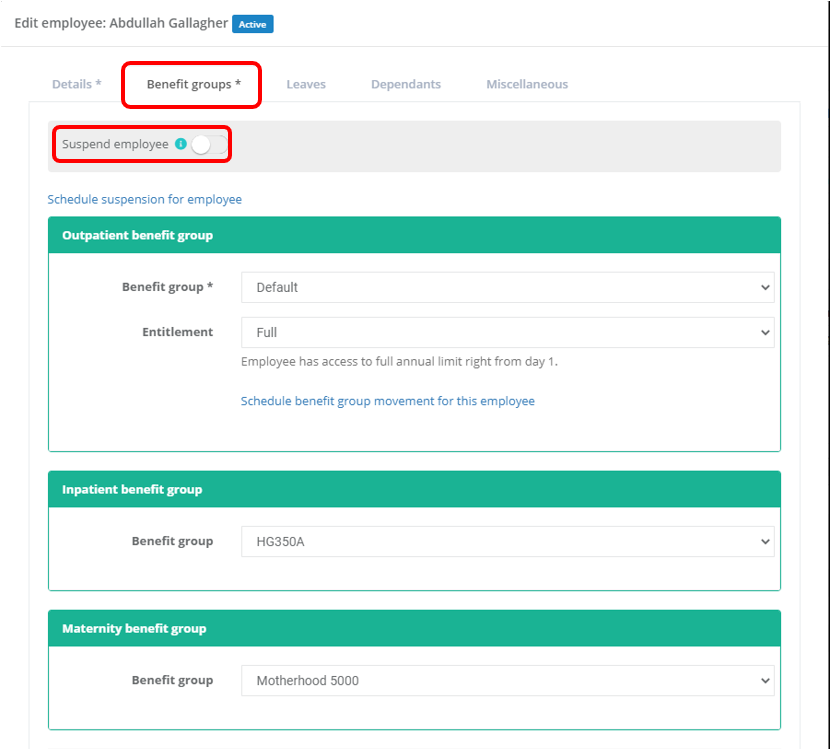The image size is (831, 750).
Task: Open the Miscellaneous tab
Action: click(x=527, y=85)
